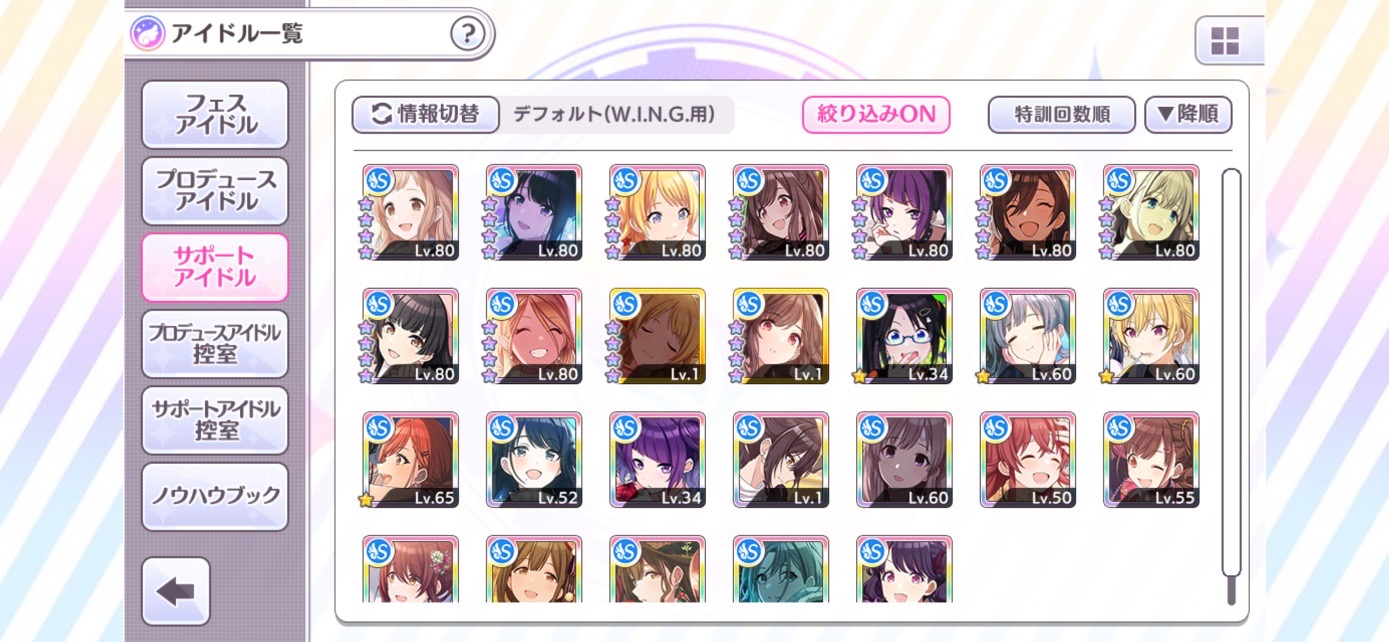Screen dimensions: 1389x642
Task: Toggle sort direction with ▼降順 button
Action: point(1188,114)
